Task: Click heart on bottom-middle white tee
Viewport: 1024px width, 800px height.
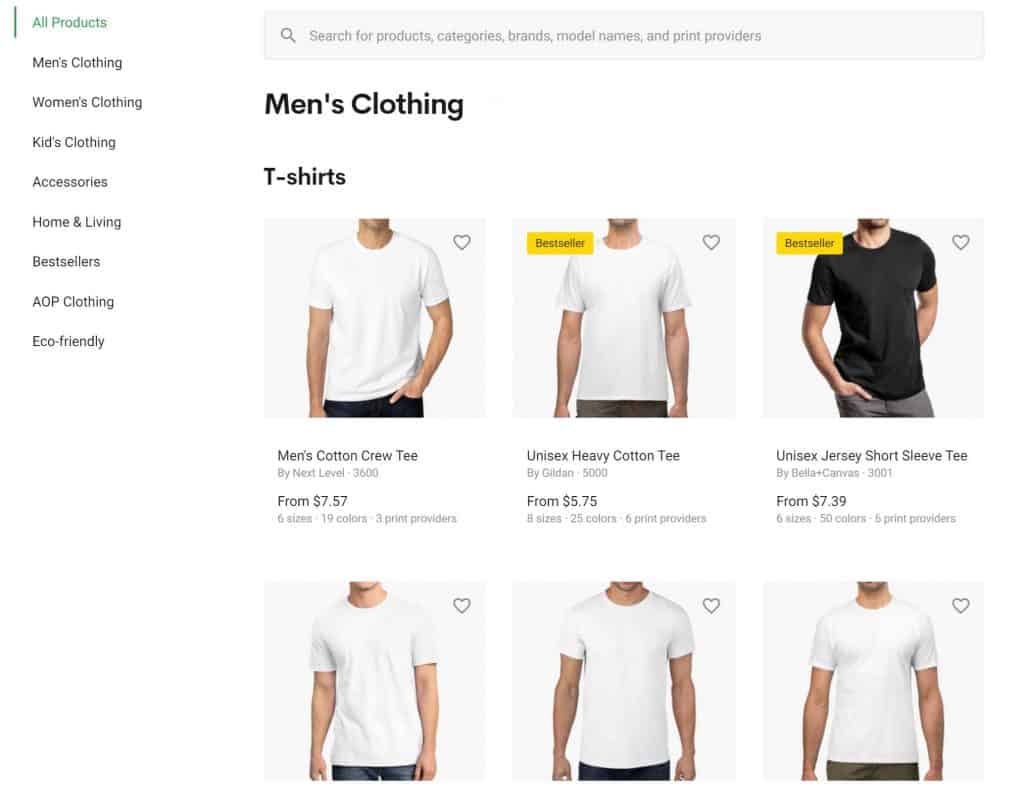Action: point(711,605)
